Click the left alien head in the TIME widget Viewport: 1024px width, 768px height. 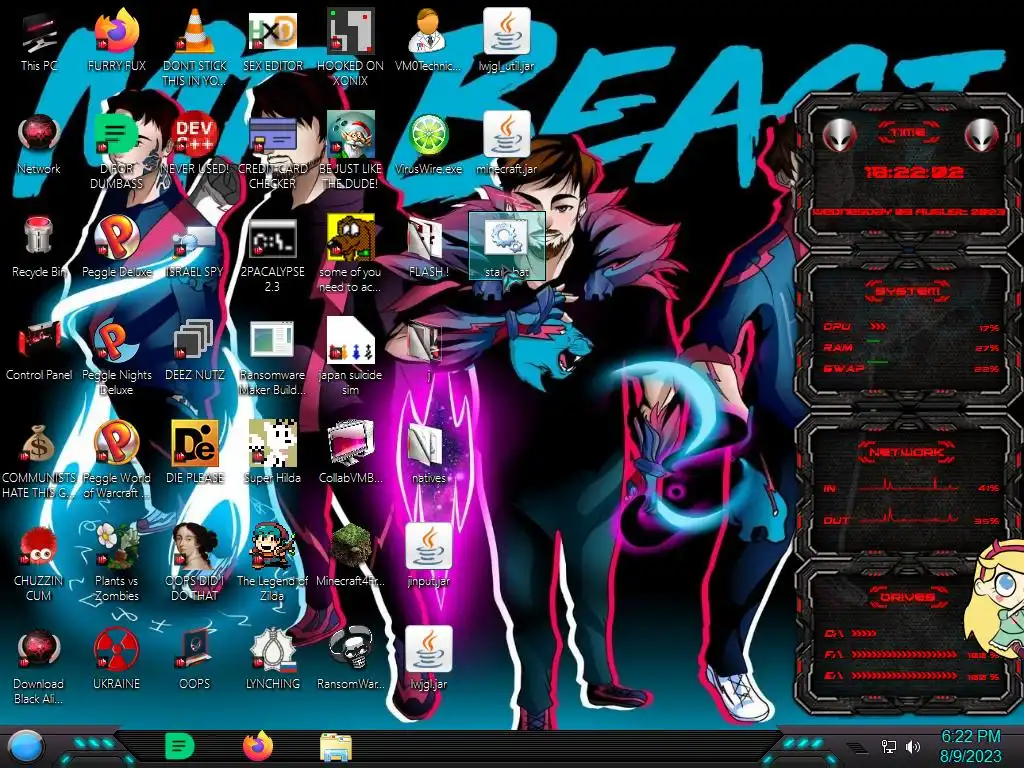839,136
